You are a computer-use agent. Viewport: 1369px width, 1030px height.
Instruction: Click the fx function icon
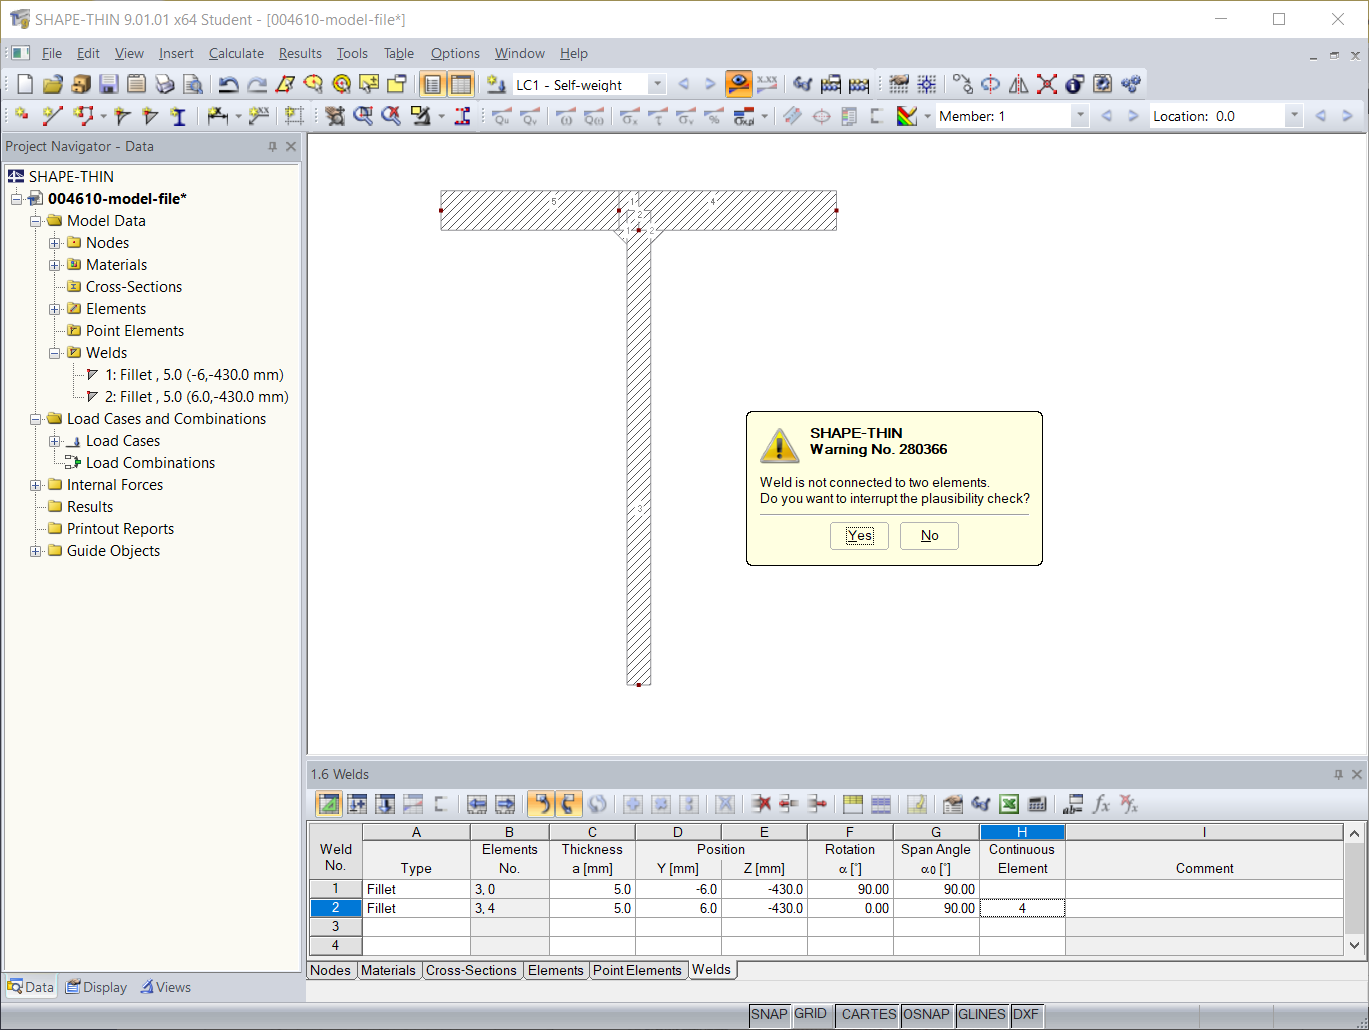click(x=1101, y=804)
